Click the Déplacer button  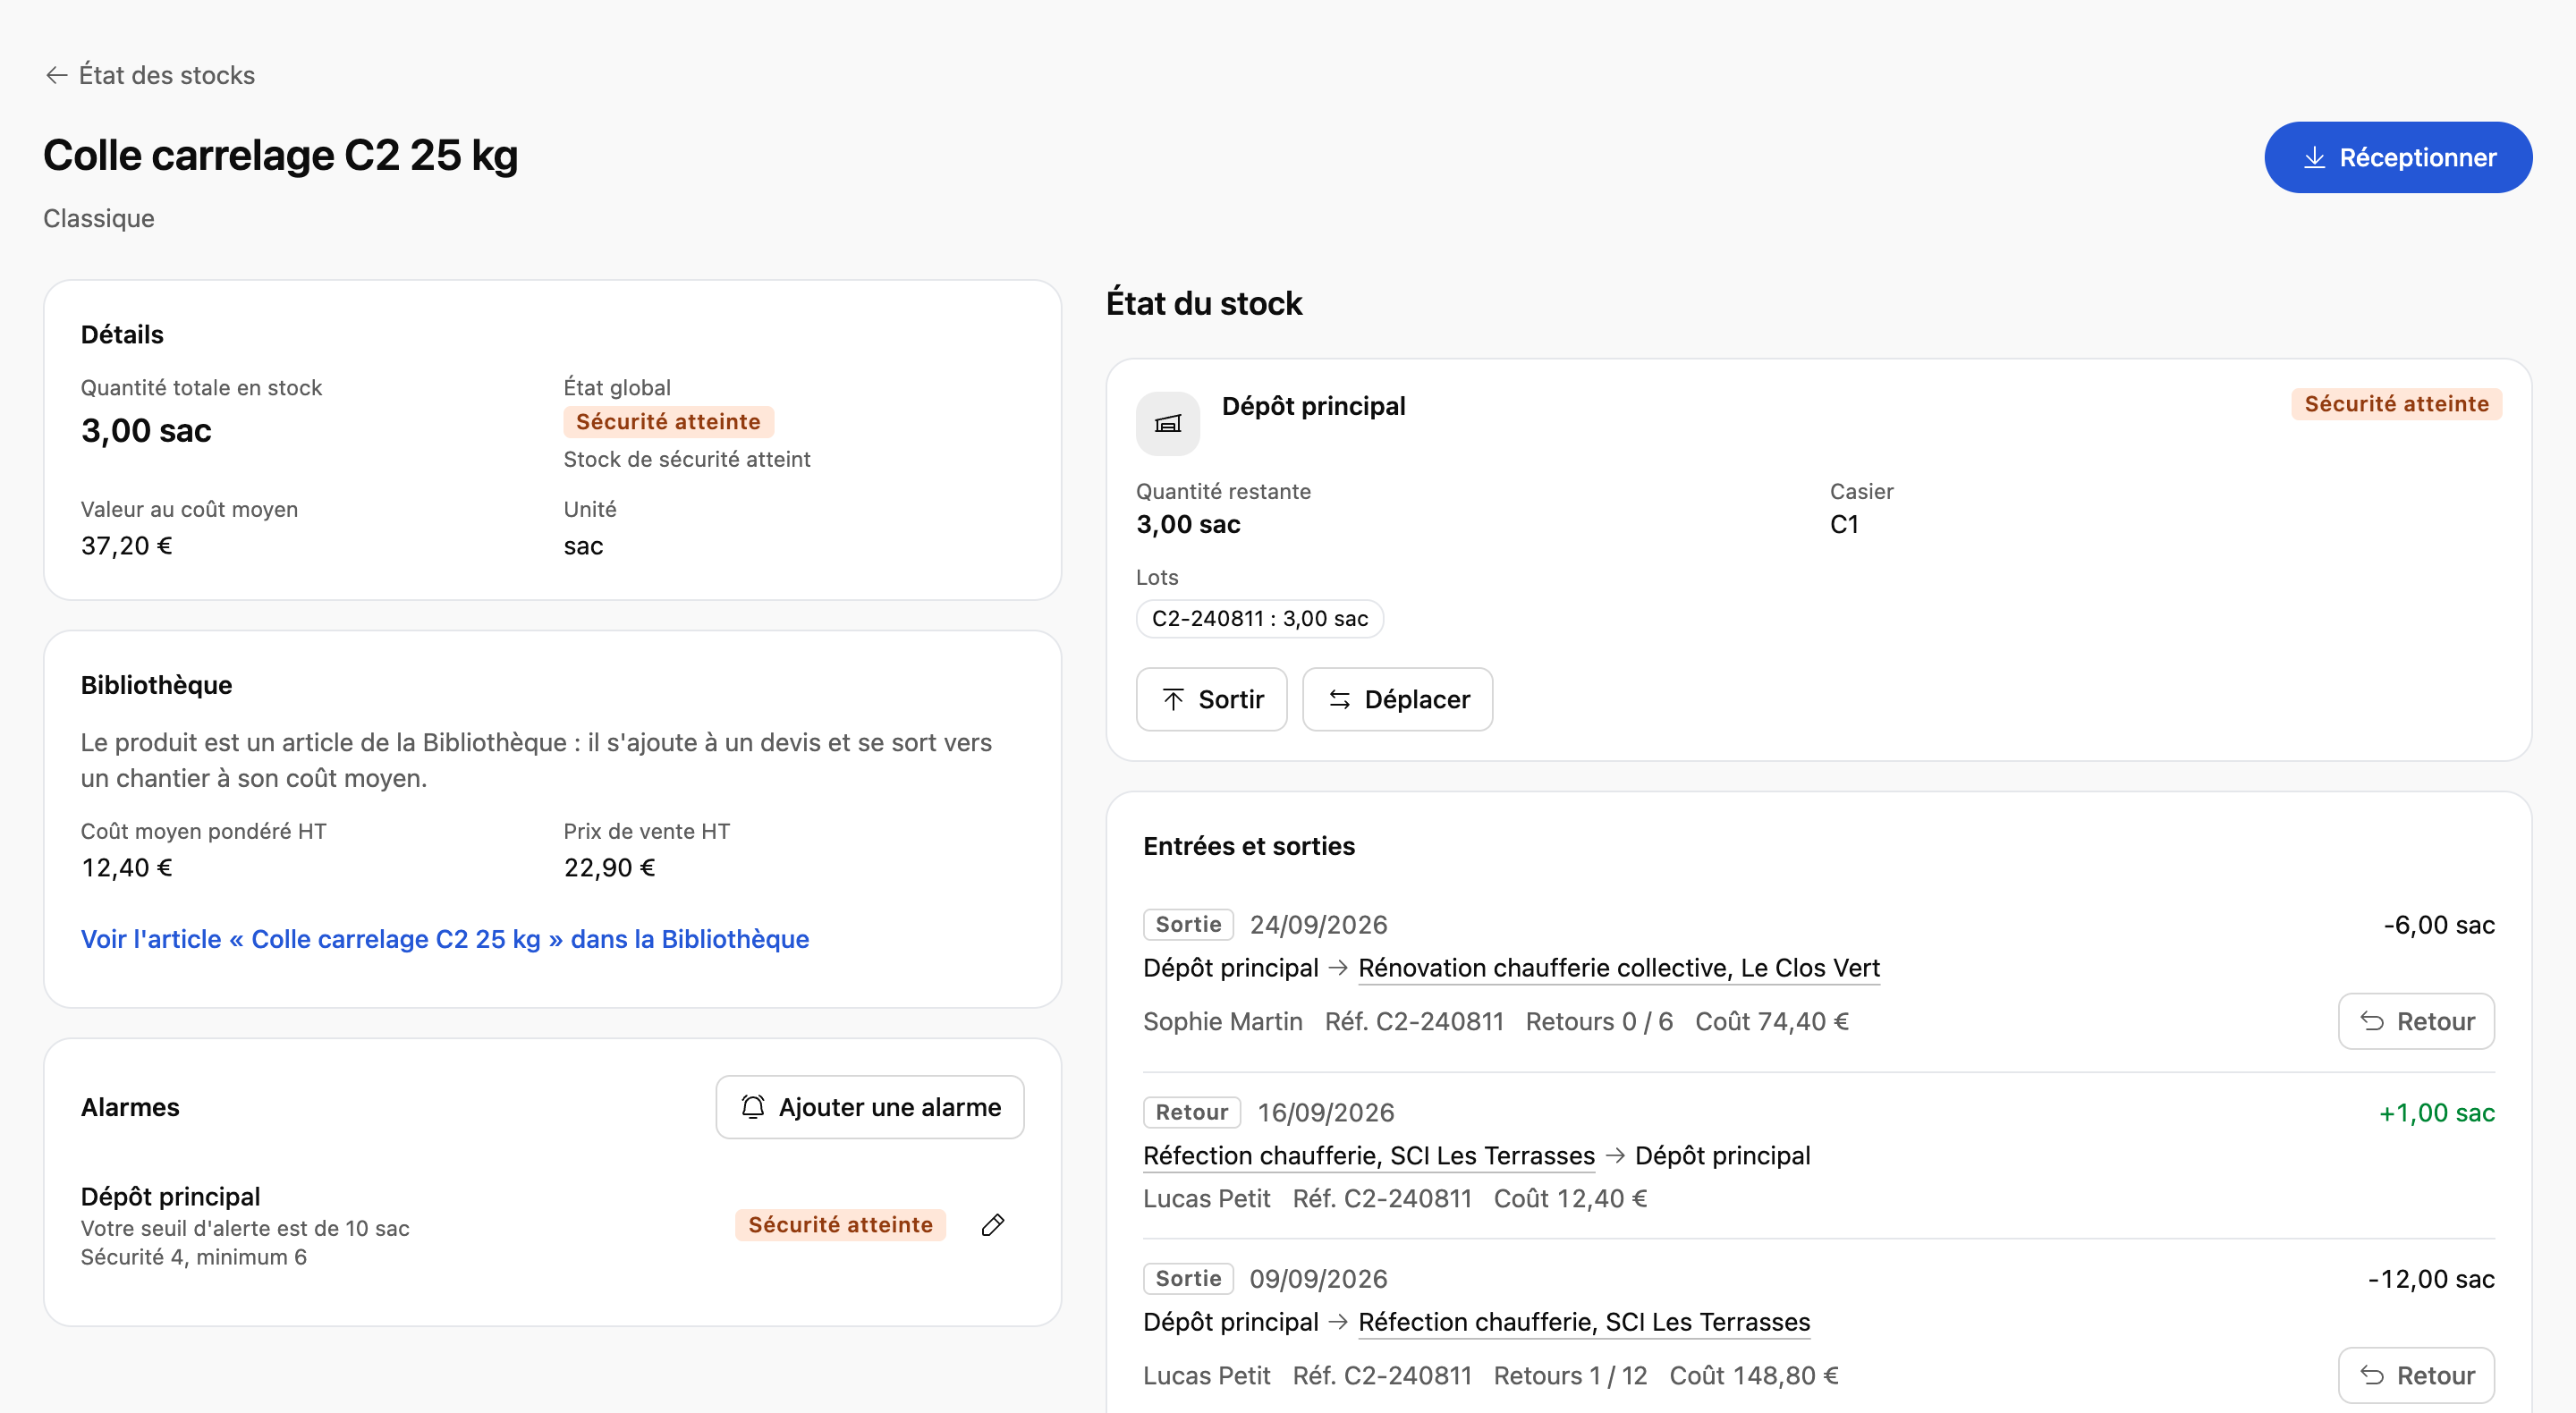click(x=1397, y=699)
